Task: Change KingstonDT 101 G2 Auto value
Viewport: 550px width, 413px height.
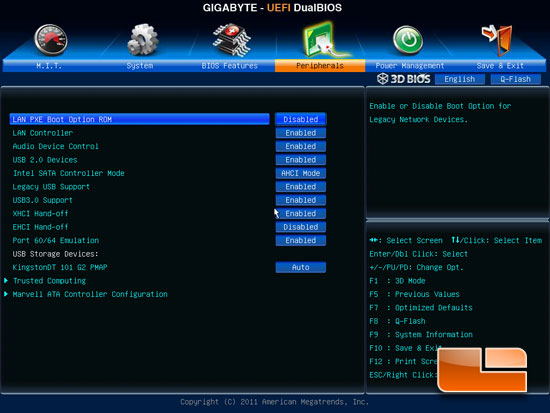Action: pos(301,267)
